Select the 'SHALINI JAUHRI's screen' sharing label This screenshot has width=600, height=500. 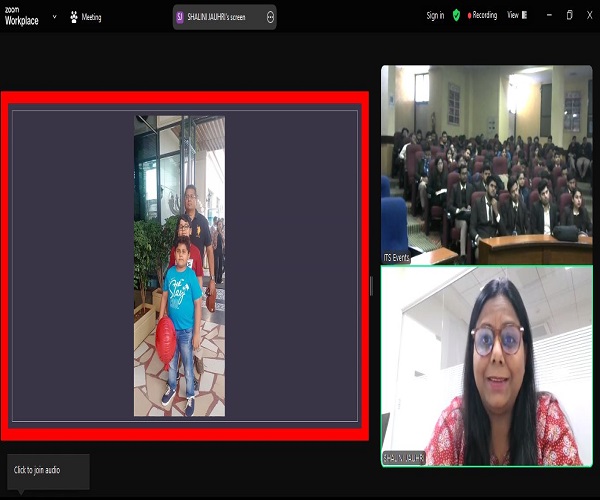(x=224, y=17)
